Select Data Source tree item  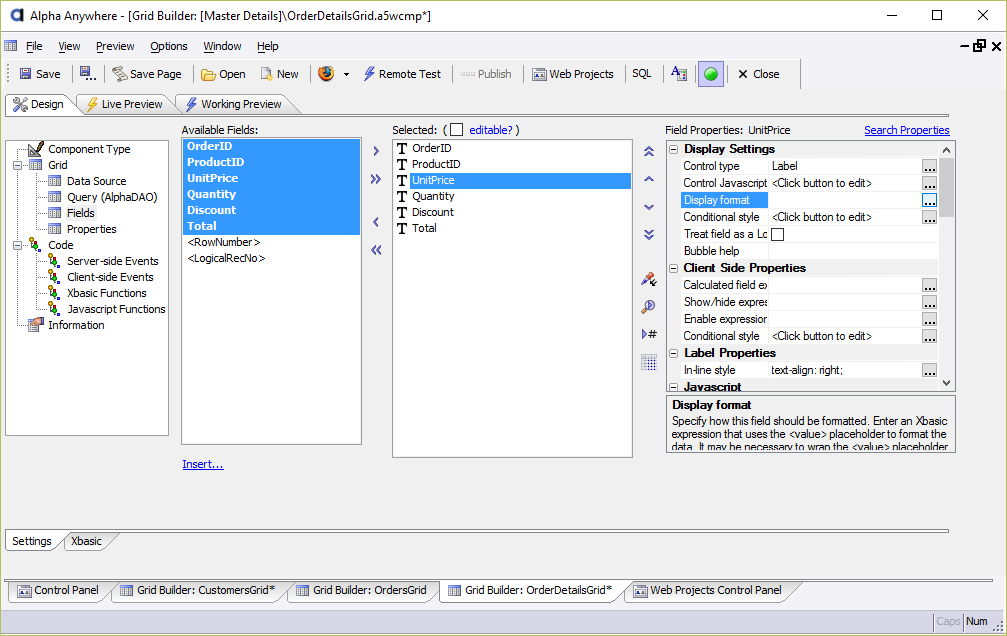tap(96, 181)
